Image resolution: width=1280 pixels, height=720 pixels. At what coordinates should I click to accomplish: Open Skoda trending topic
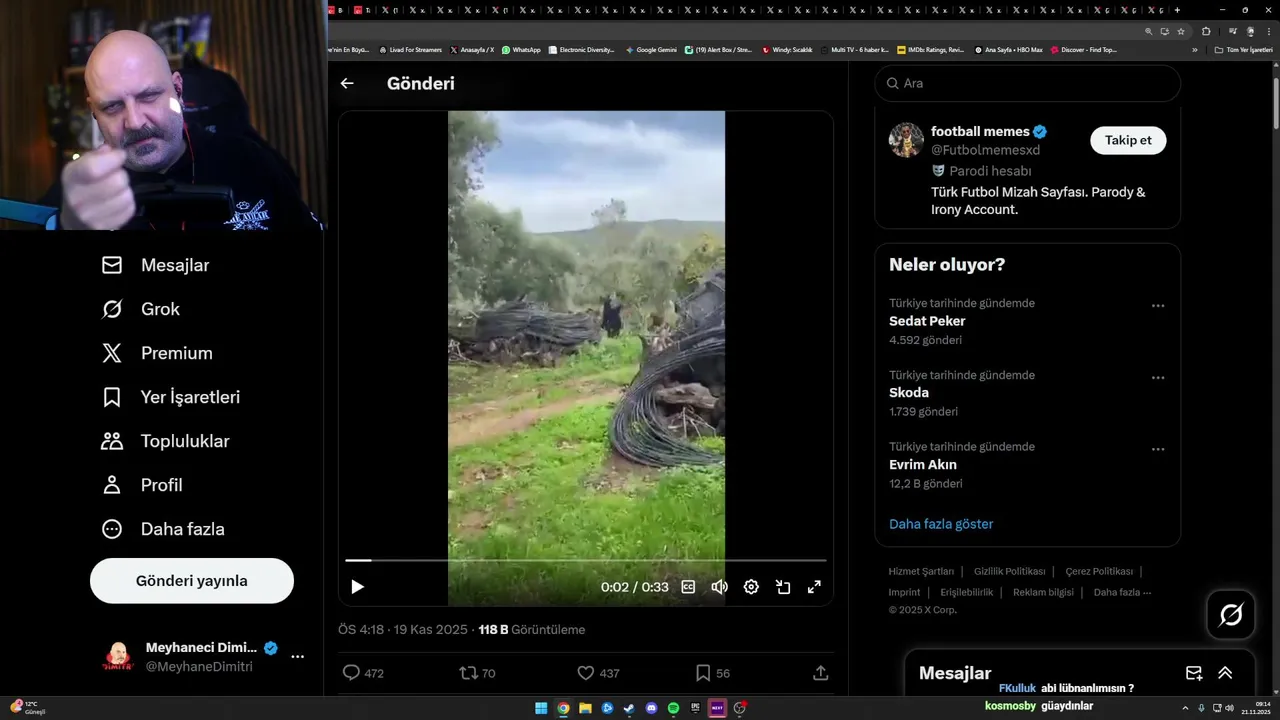909,393
